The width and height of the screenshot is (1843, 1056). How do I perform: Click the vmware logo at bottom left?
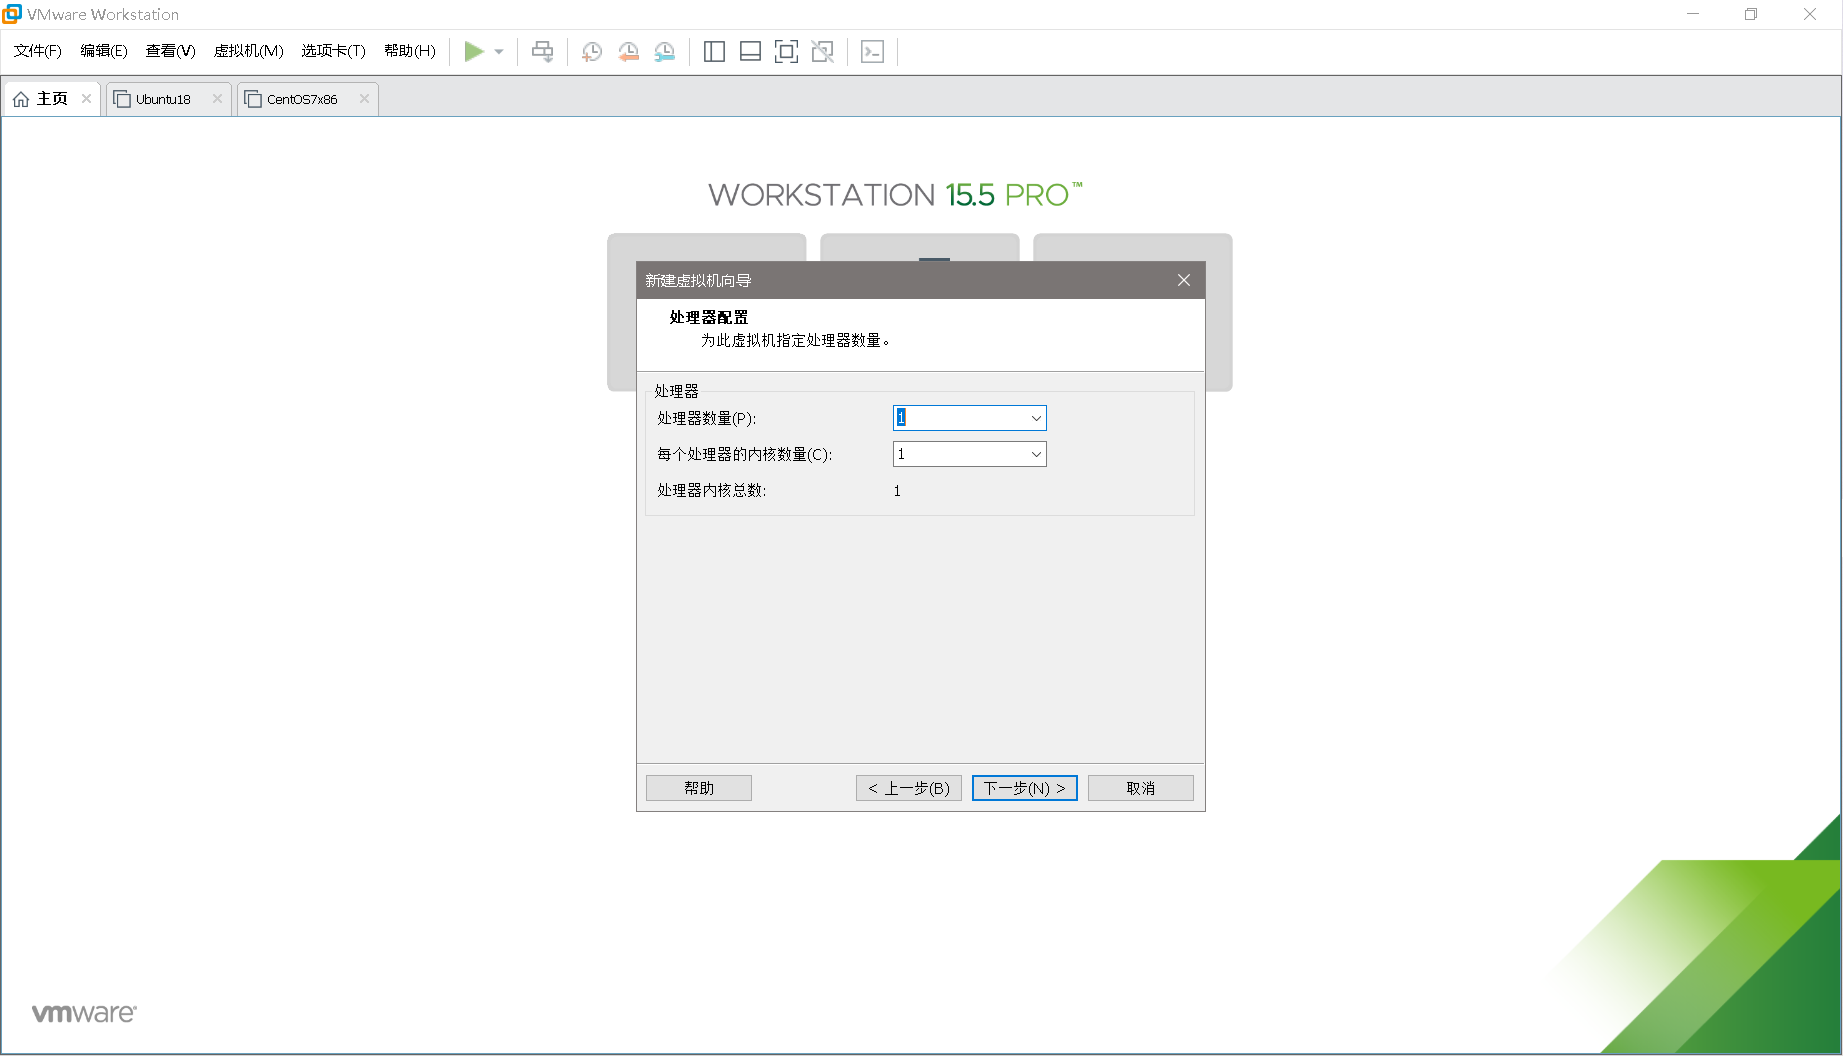tap(84, 1013)
